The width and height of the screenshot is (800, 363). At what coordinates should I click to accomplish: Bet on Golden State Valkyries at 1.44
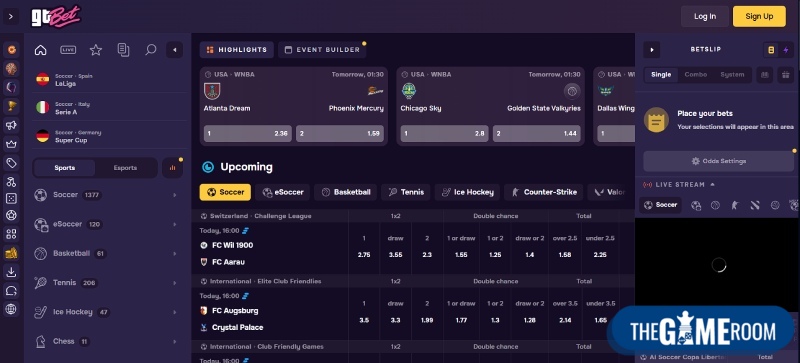click(537, 134)
